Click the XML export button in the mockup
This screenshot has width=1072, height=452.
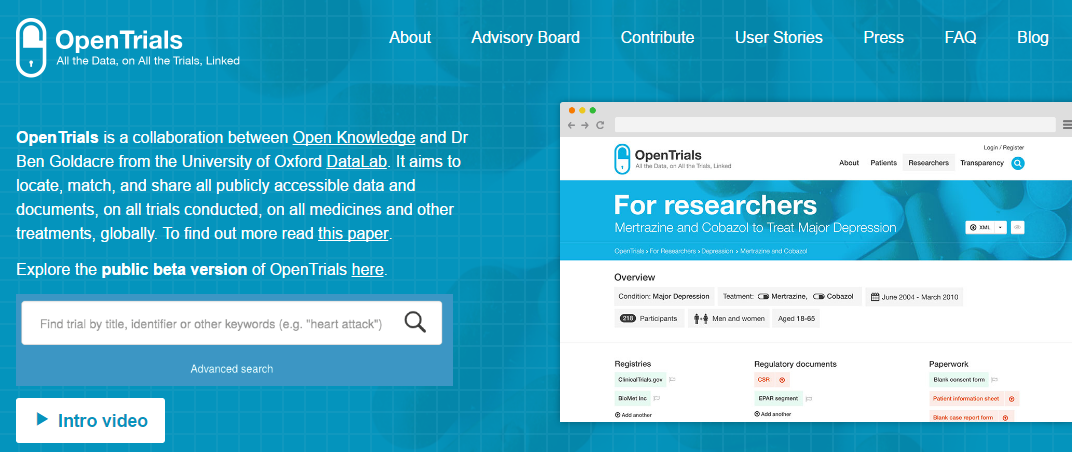pyautogui.click(x=979, y=227)
